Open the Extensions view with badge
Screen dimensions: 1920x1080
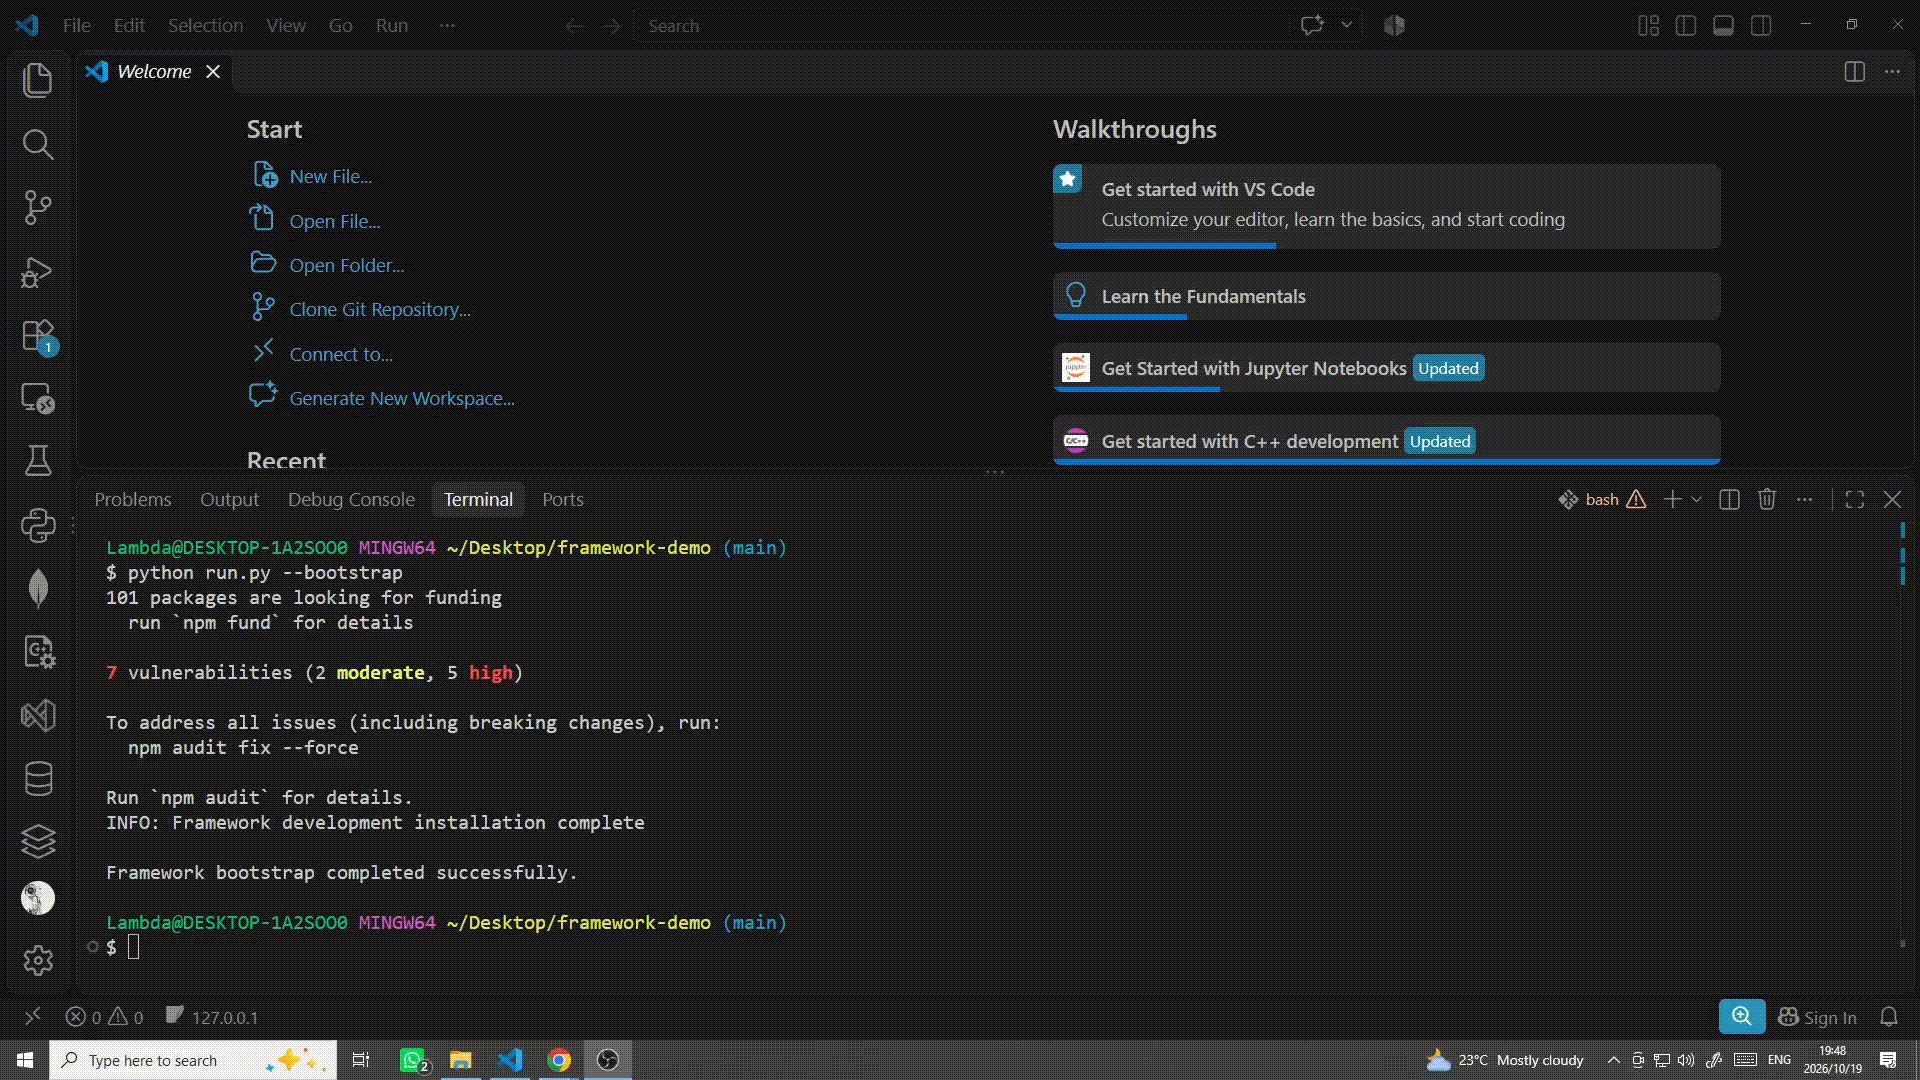(x=38, y=336)
